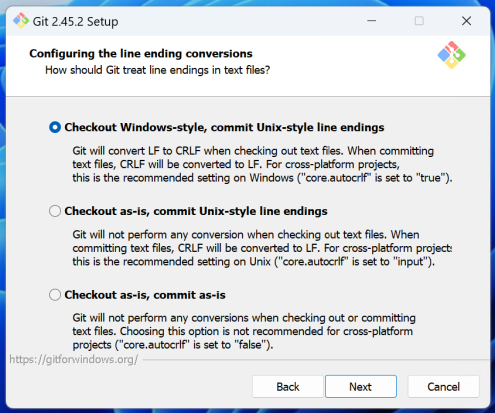Select Checkout as-is, commit Unix-style radio button
This screenshot has width=495, height=413.
click(x=55, y=211)
